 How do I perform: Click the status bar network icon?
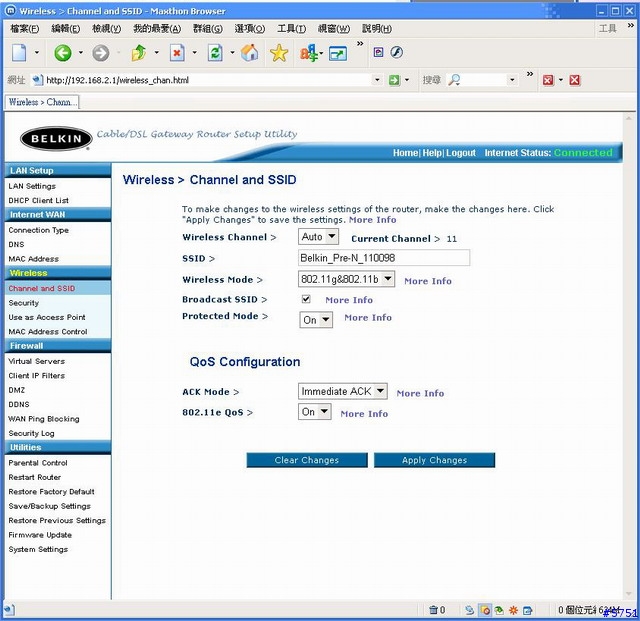click(x=469, y=610)
